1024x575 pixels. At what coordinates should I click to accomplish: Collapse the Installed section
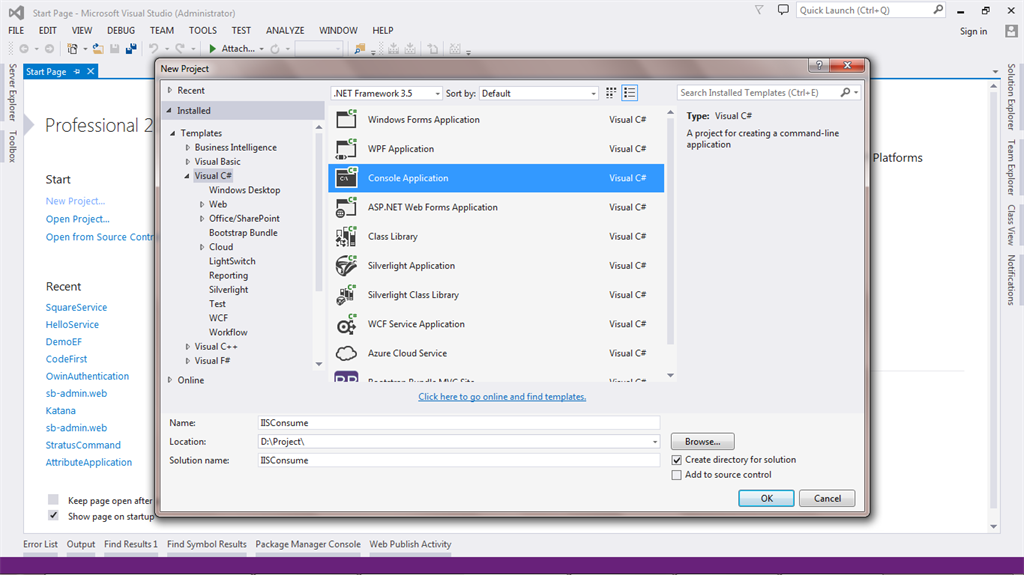pyautogui.click(x=169, y=110)
